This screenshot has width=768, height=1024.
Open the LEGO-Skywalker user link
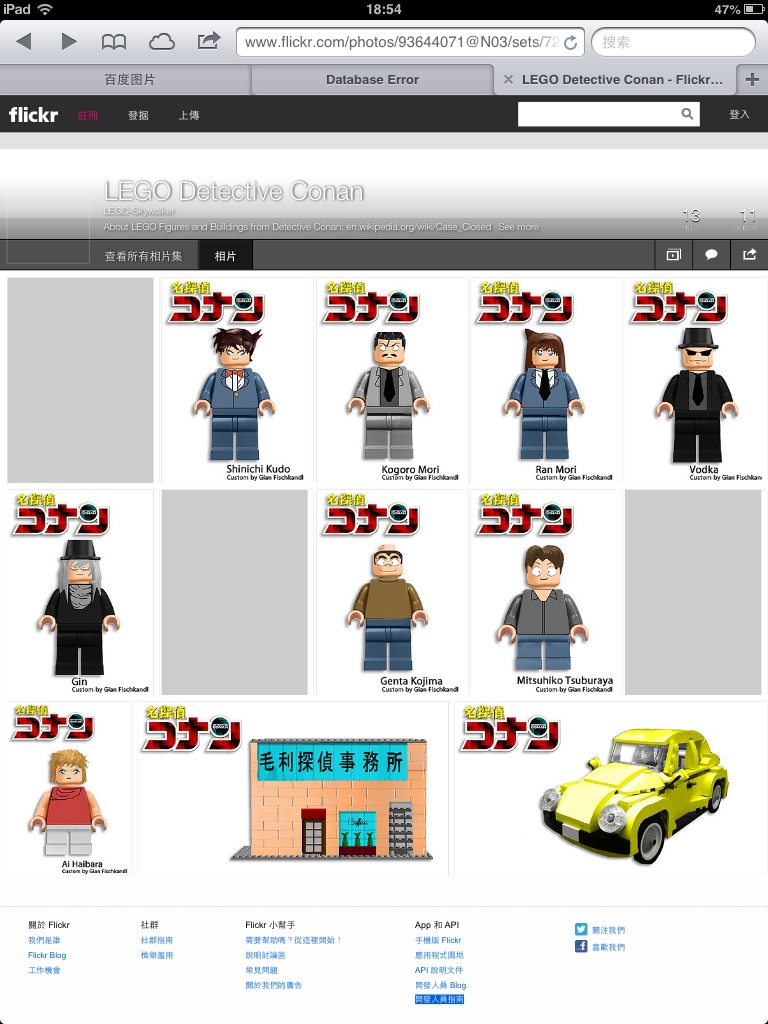139,211
